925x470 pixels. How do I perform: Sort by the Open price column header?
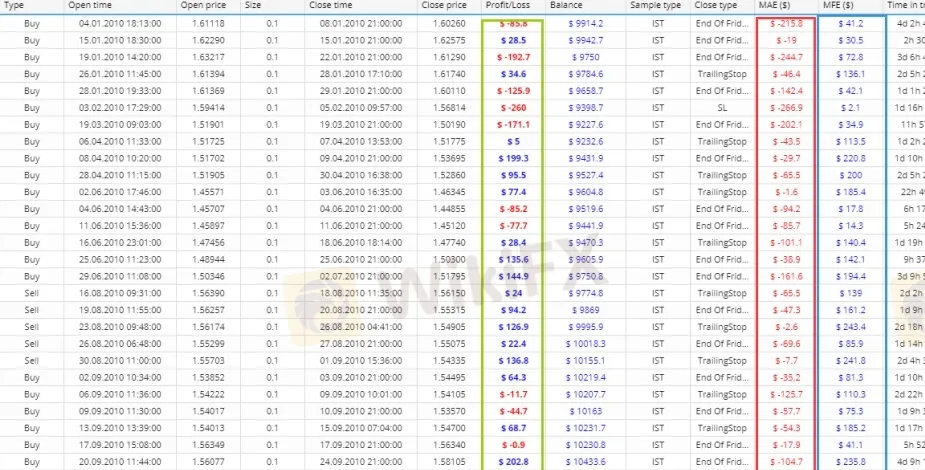(202, 5)
